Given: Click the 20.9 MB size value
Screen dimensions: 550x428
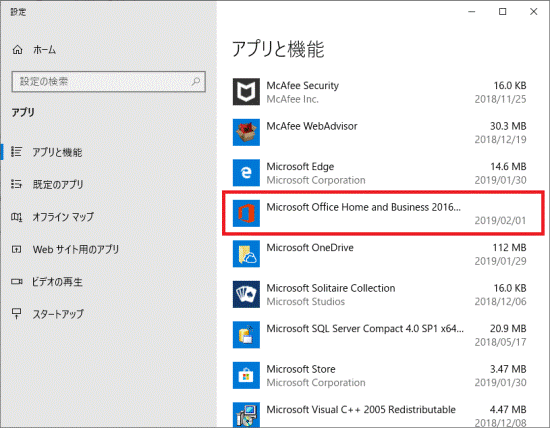Looking at the screenshot, I should [508, 328].
